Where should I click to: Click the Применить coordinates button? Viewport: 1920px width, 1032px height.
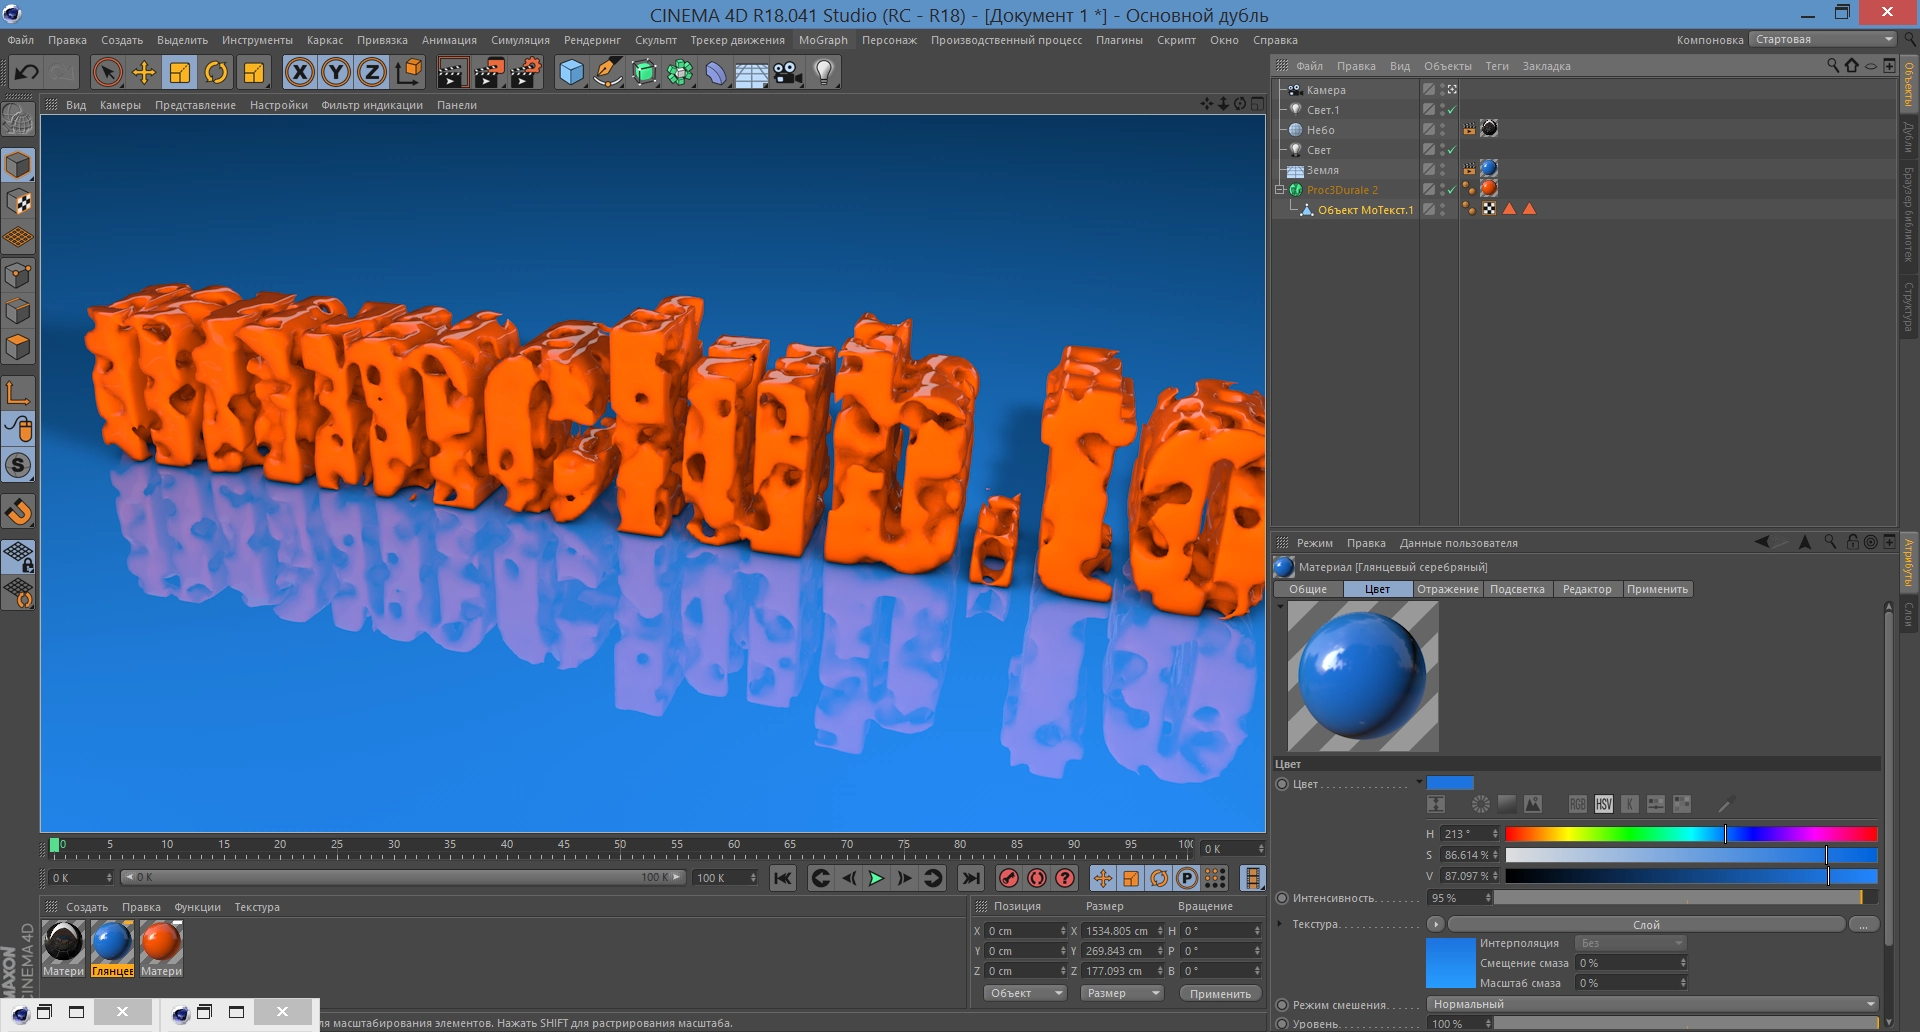pos(1220,993)
